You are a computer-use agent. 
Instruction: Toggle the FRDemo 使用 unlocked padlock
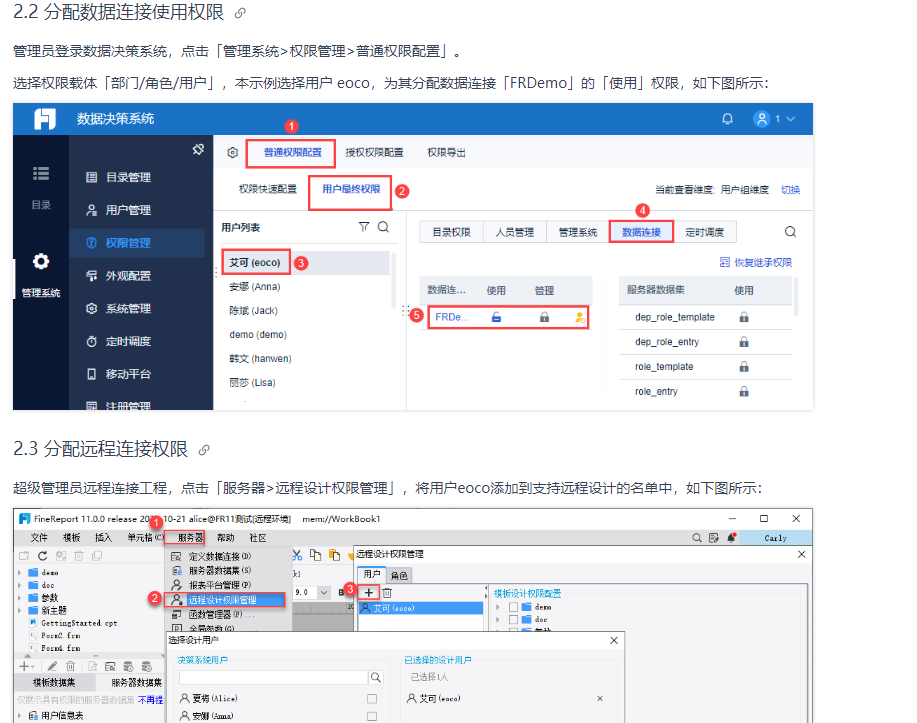tap(496, 317)
